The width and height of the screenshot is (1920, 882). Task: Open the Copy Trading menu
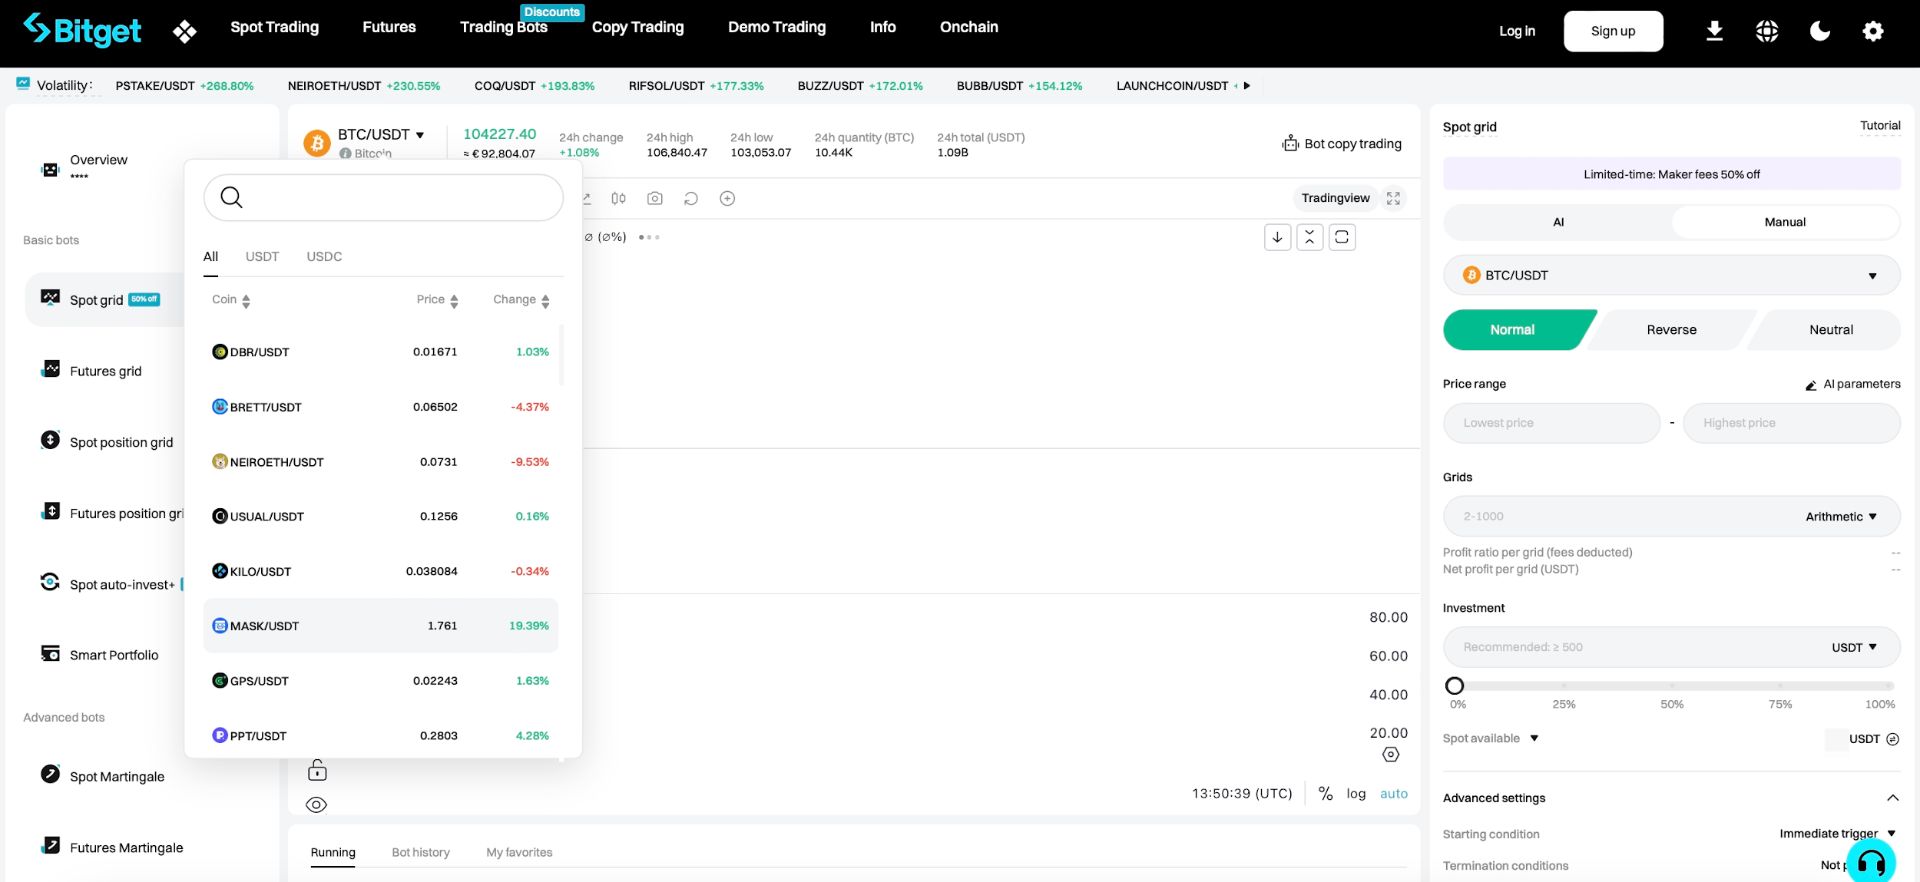638,27
